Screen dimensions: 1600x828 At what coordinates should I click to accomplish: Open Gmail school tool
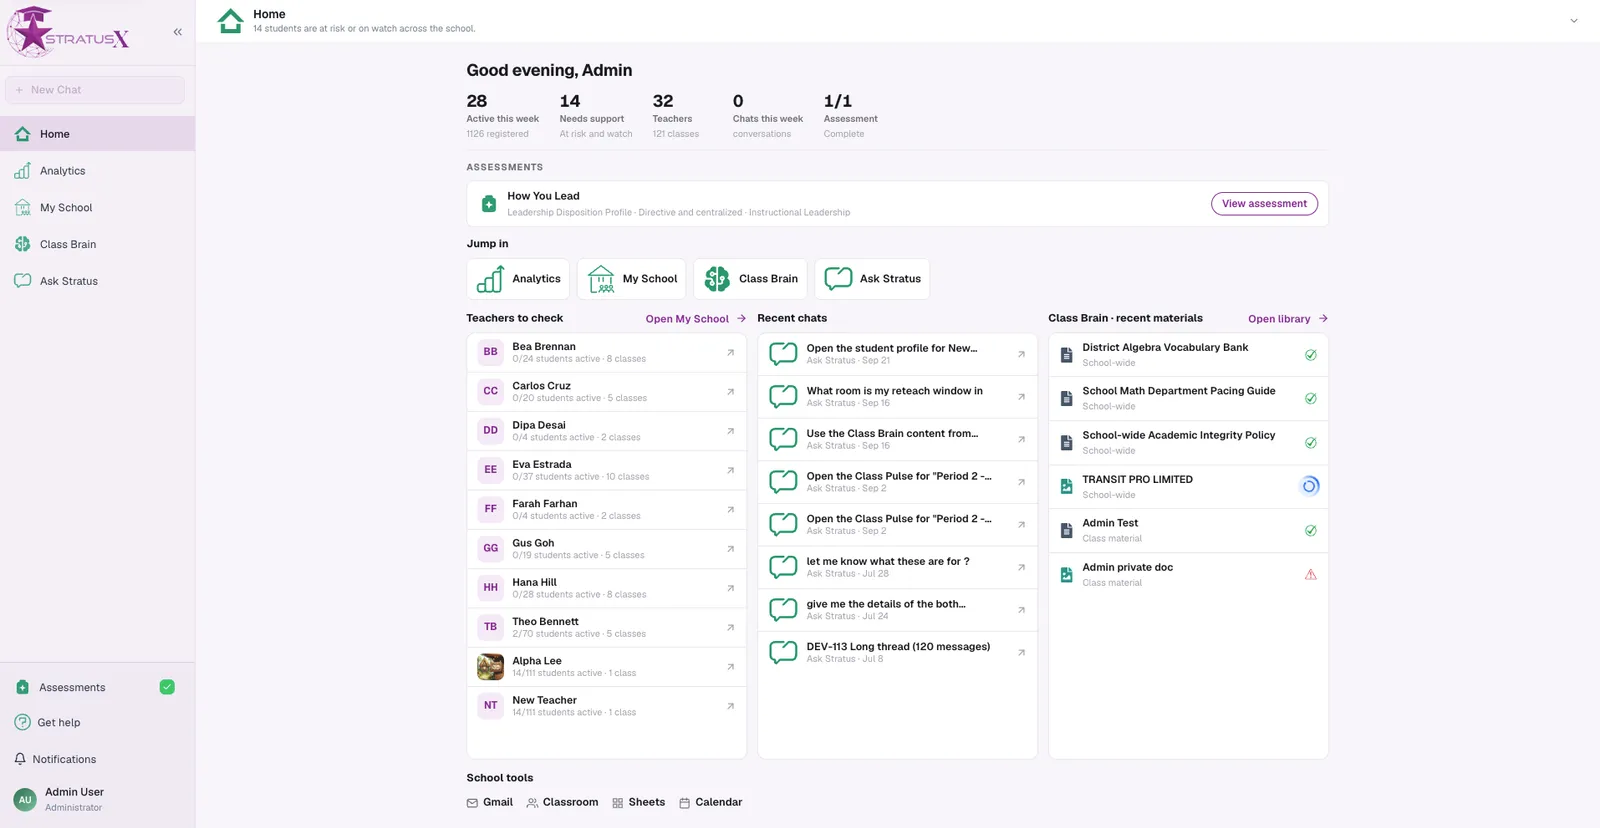(x=490, y=803)
